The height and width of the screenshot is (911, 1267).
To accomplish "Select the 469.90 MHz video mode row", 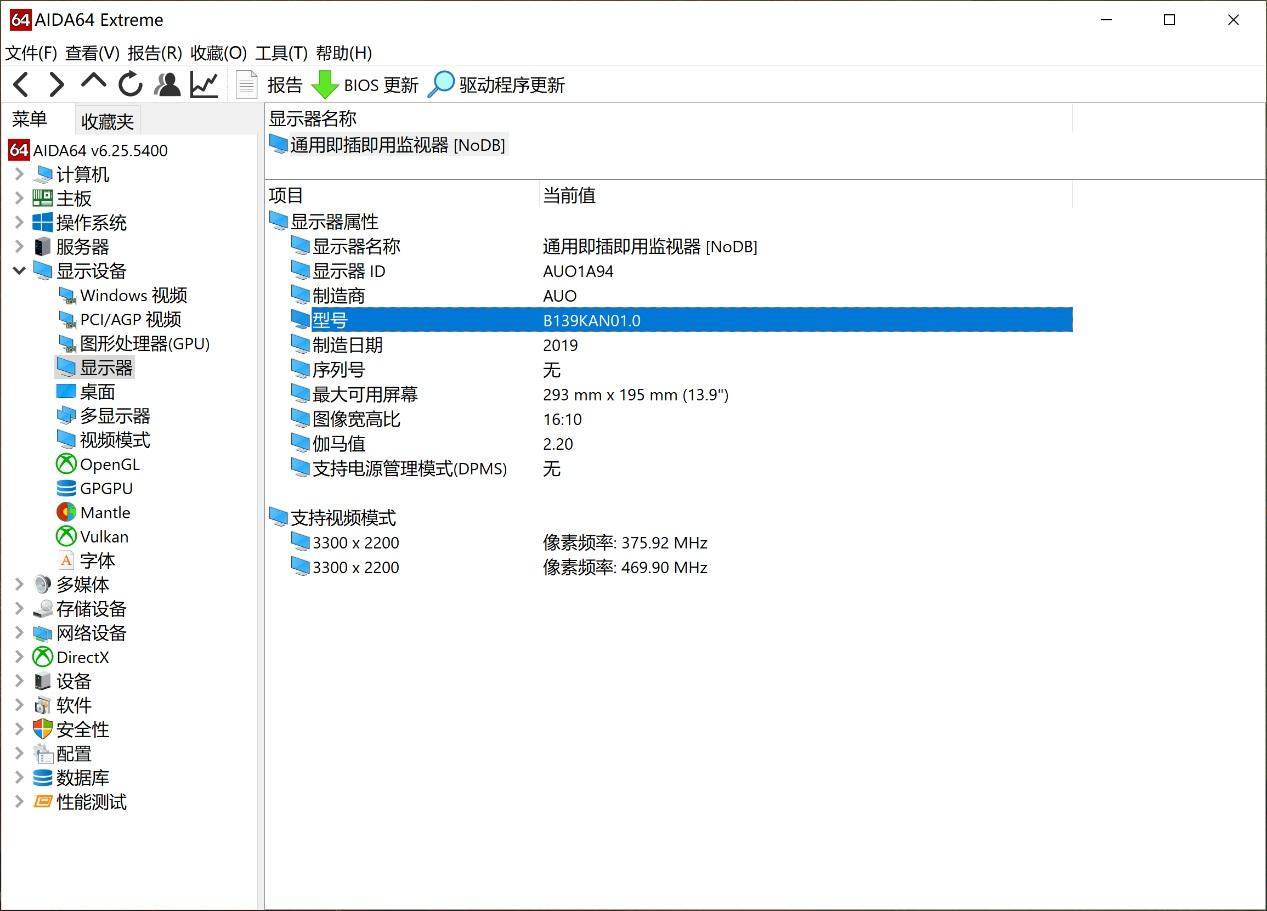I will pos(669,567).
